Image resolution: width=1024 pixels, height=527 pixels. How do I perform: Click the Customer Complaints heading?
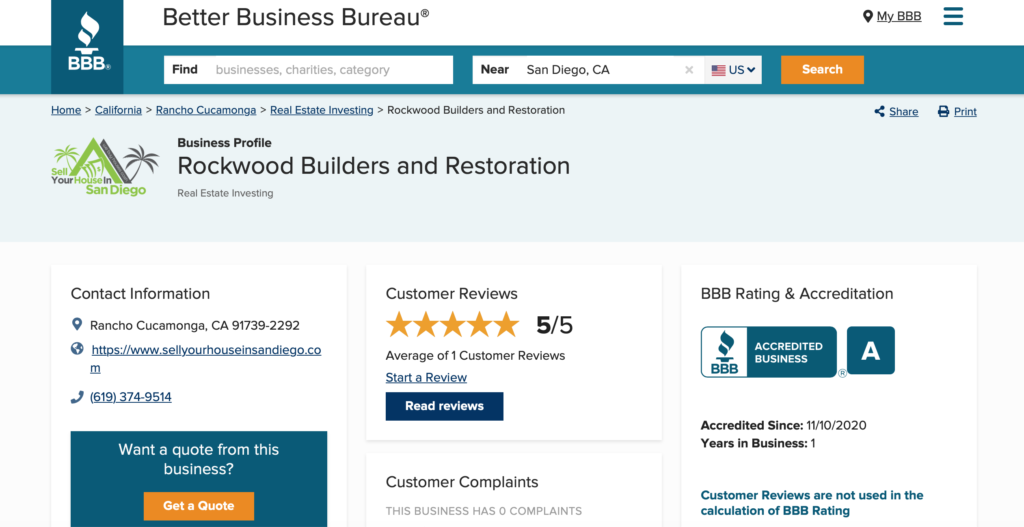(462, 482)
